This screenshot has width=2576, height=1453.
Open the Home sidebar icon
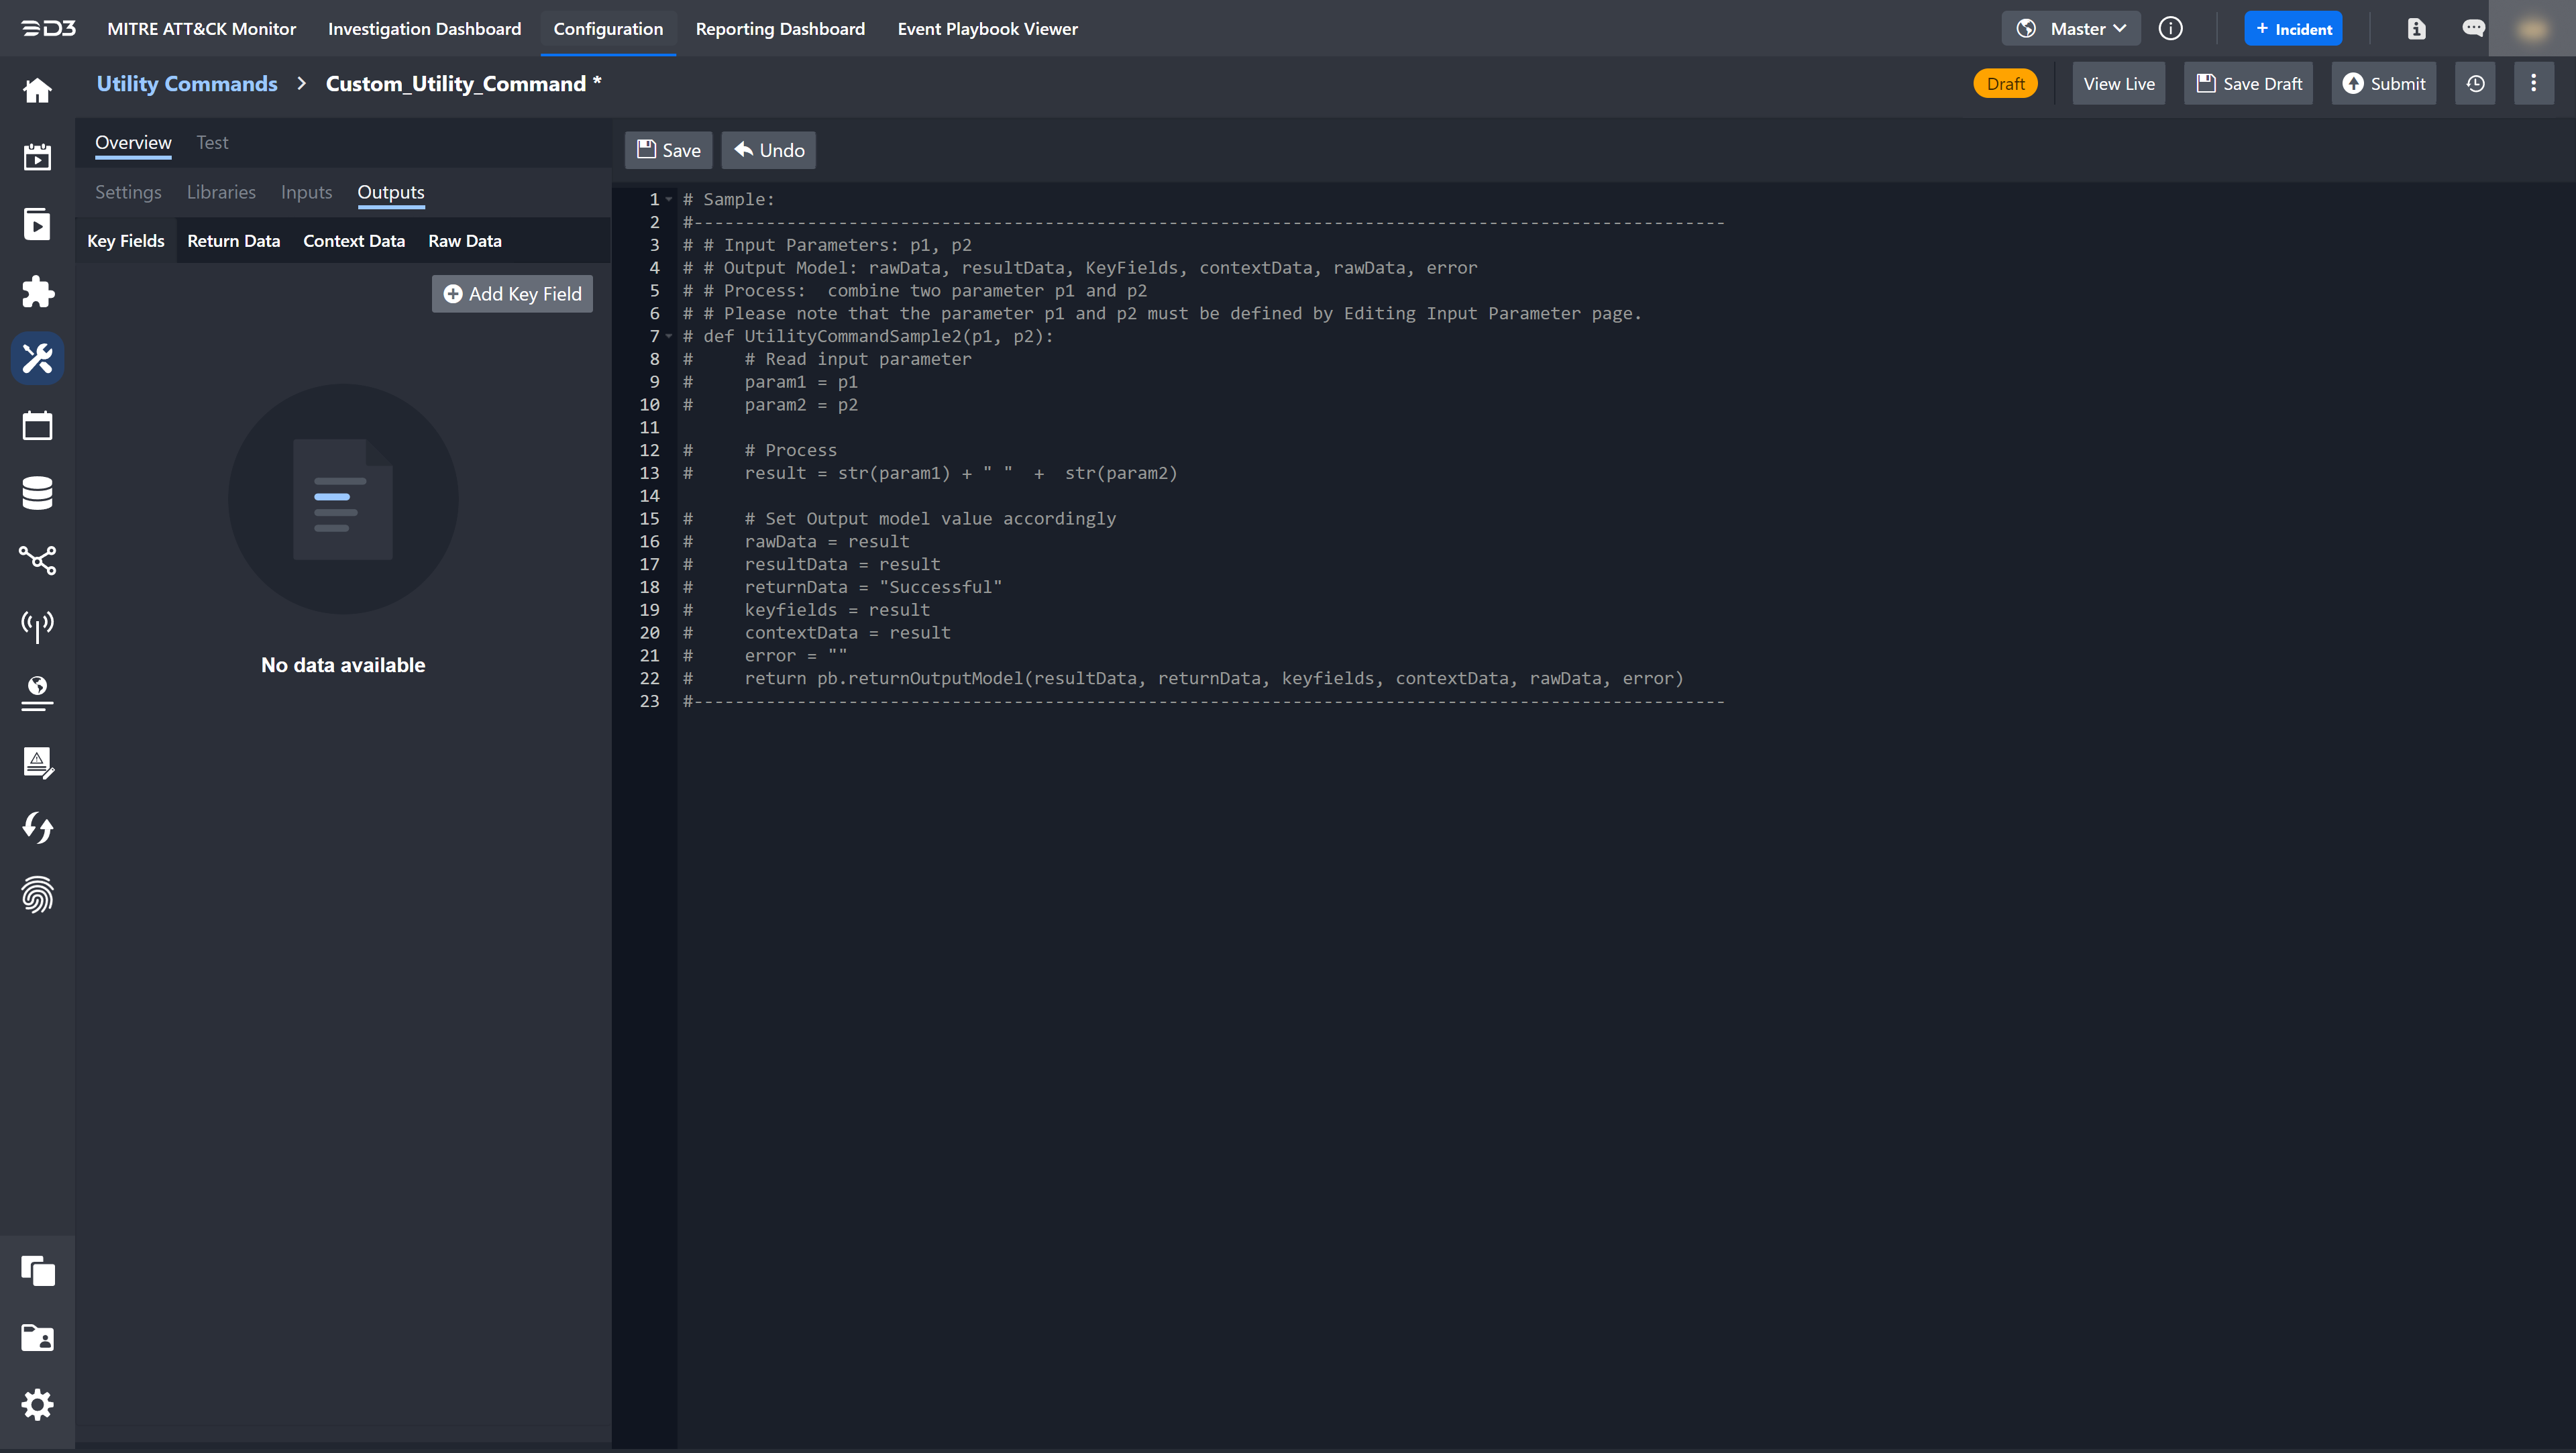37,91
